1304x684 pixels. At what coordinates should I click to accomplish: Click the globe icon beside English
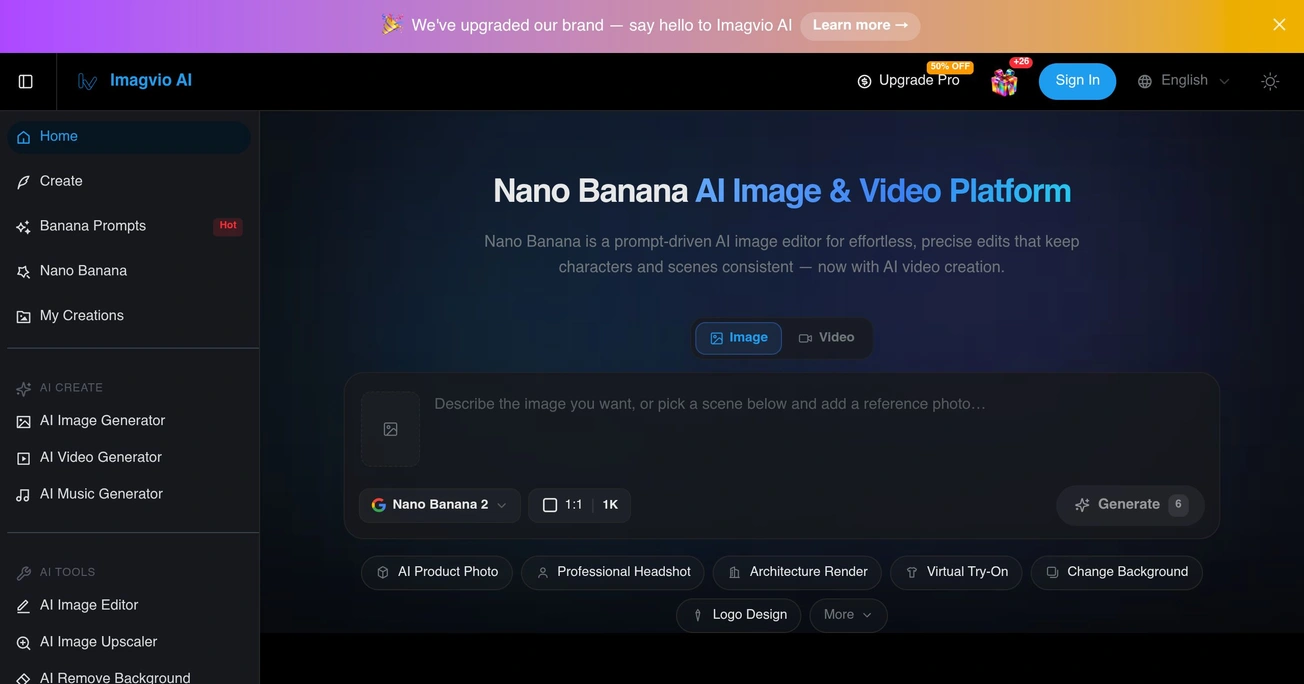(x=1145, y=82)
